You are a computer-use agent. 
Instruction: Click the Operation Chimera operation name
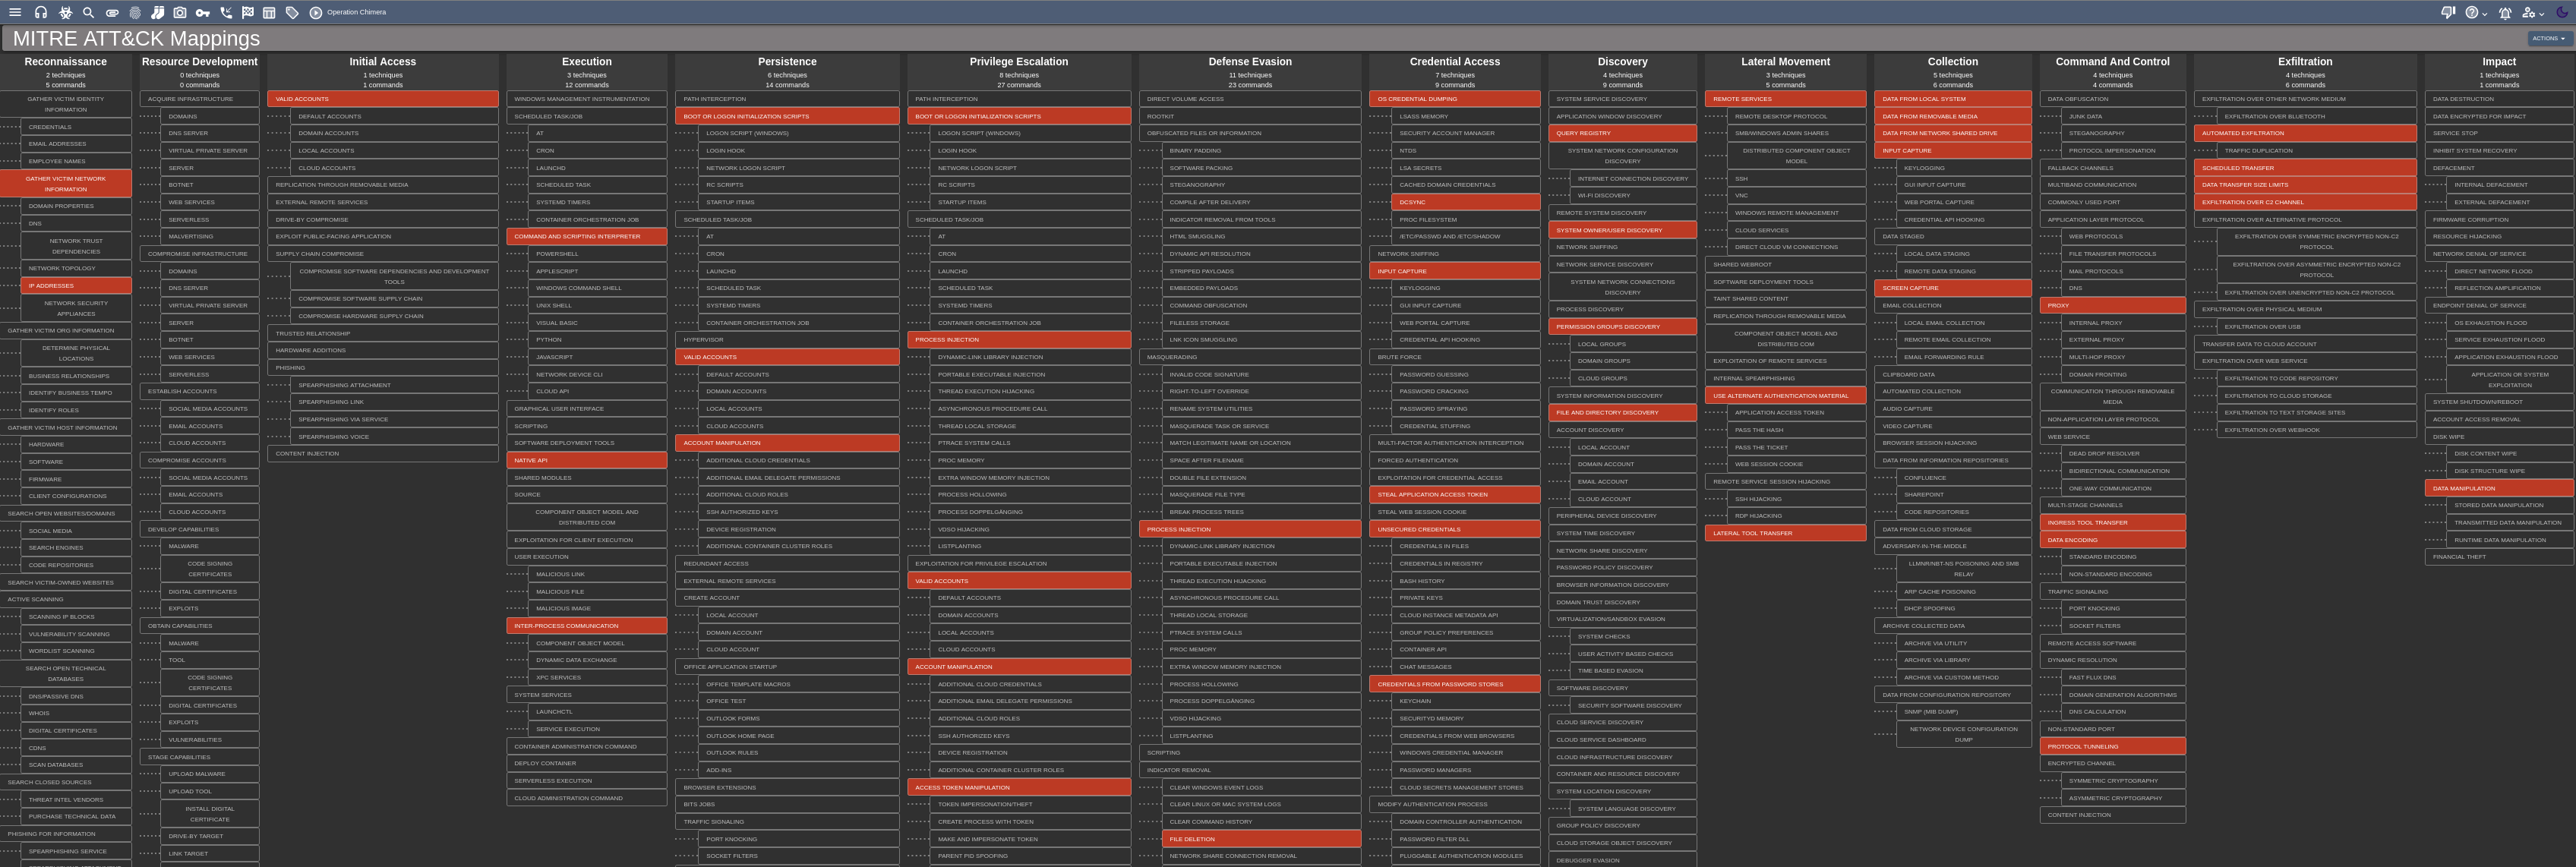click(x=356, y=12)
